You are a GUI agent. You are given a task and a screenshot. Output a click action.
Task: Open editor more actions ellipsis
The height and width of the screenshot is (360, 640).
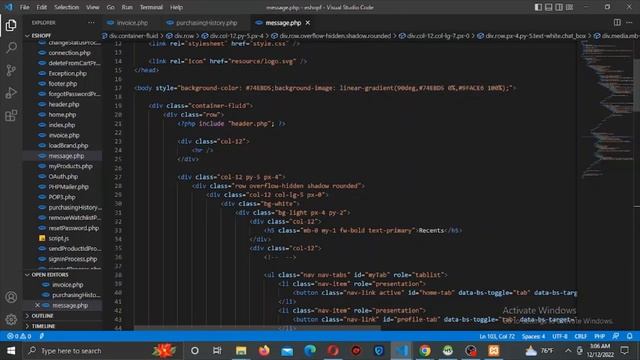tap(629, 22)
